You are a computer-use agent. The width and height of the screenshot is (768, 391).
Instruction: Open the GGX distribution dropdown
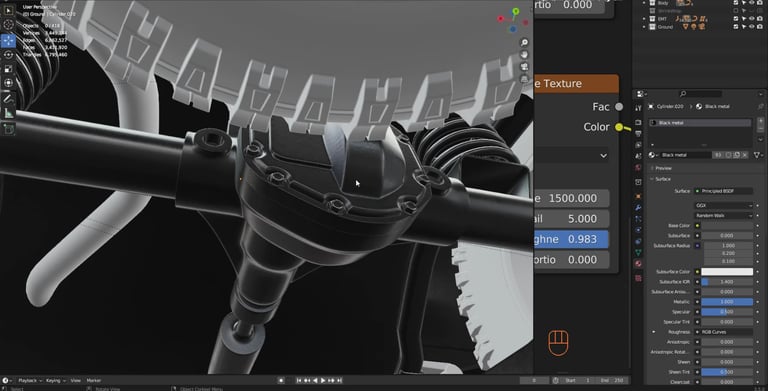coord(723,205)
